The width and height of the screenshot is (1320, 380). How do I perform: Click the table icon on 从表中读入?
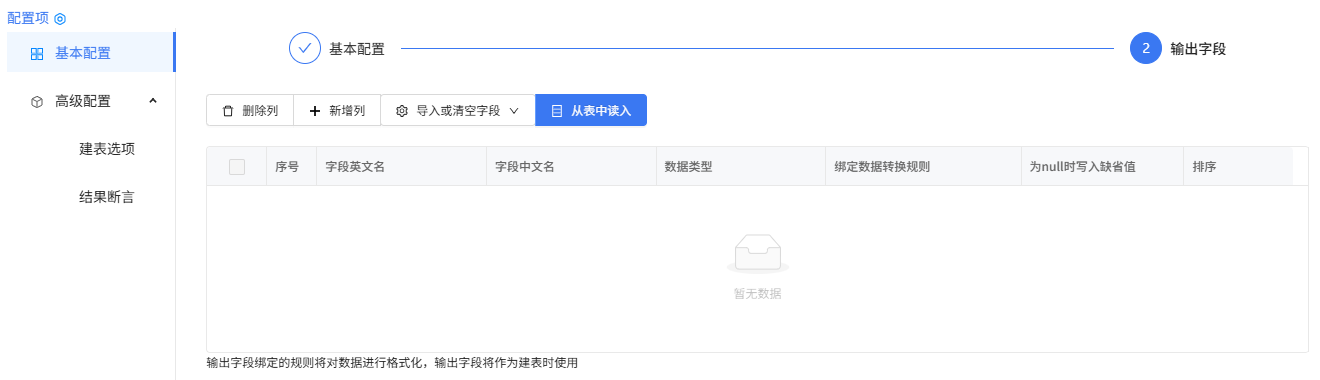coord(557,111)
